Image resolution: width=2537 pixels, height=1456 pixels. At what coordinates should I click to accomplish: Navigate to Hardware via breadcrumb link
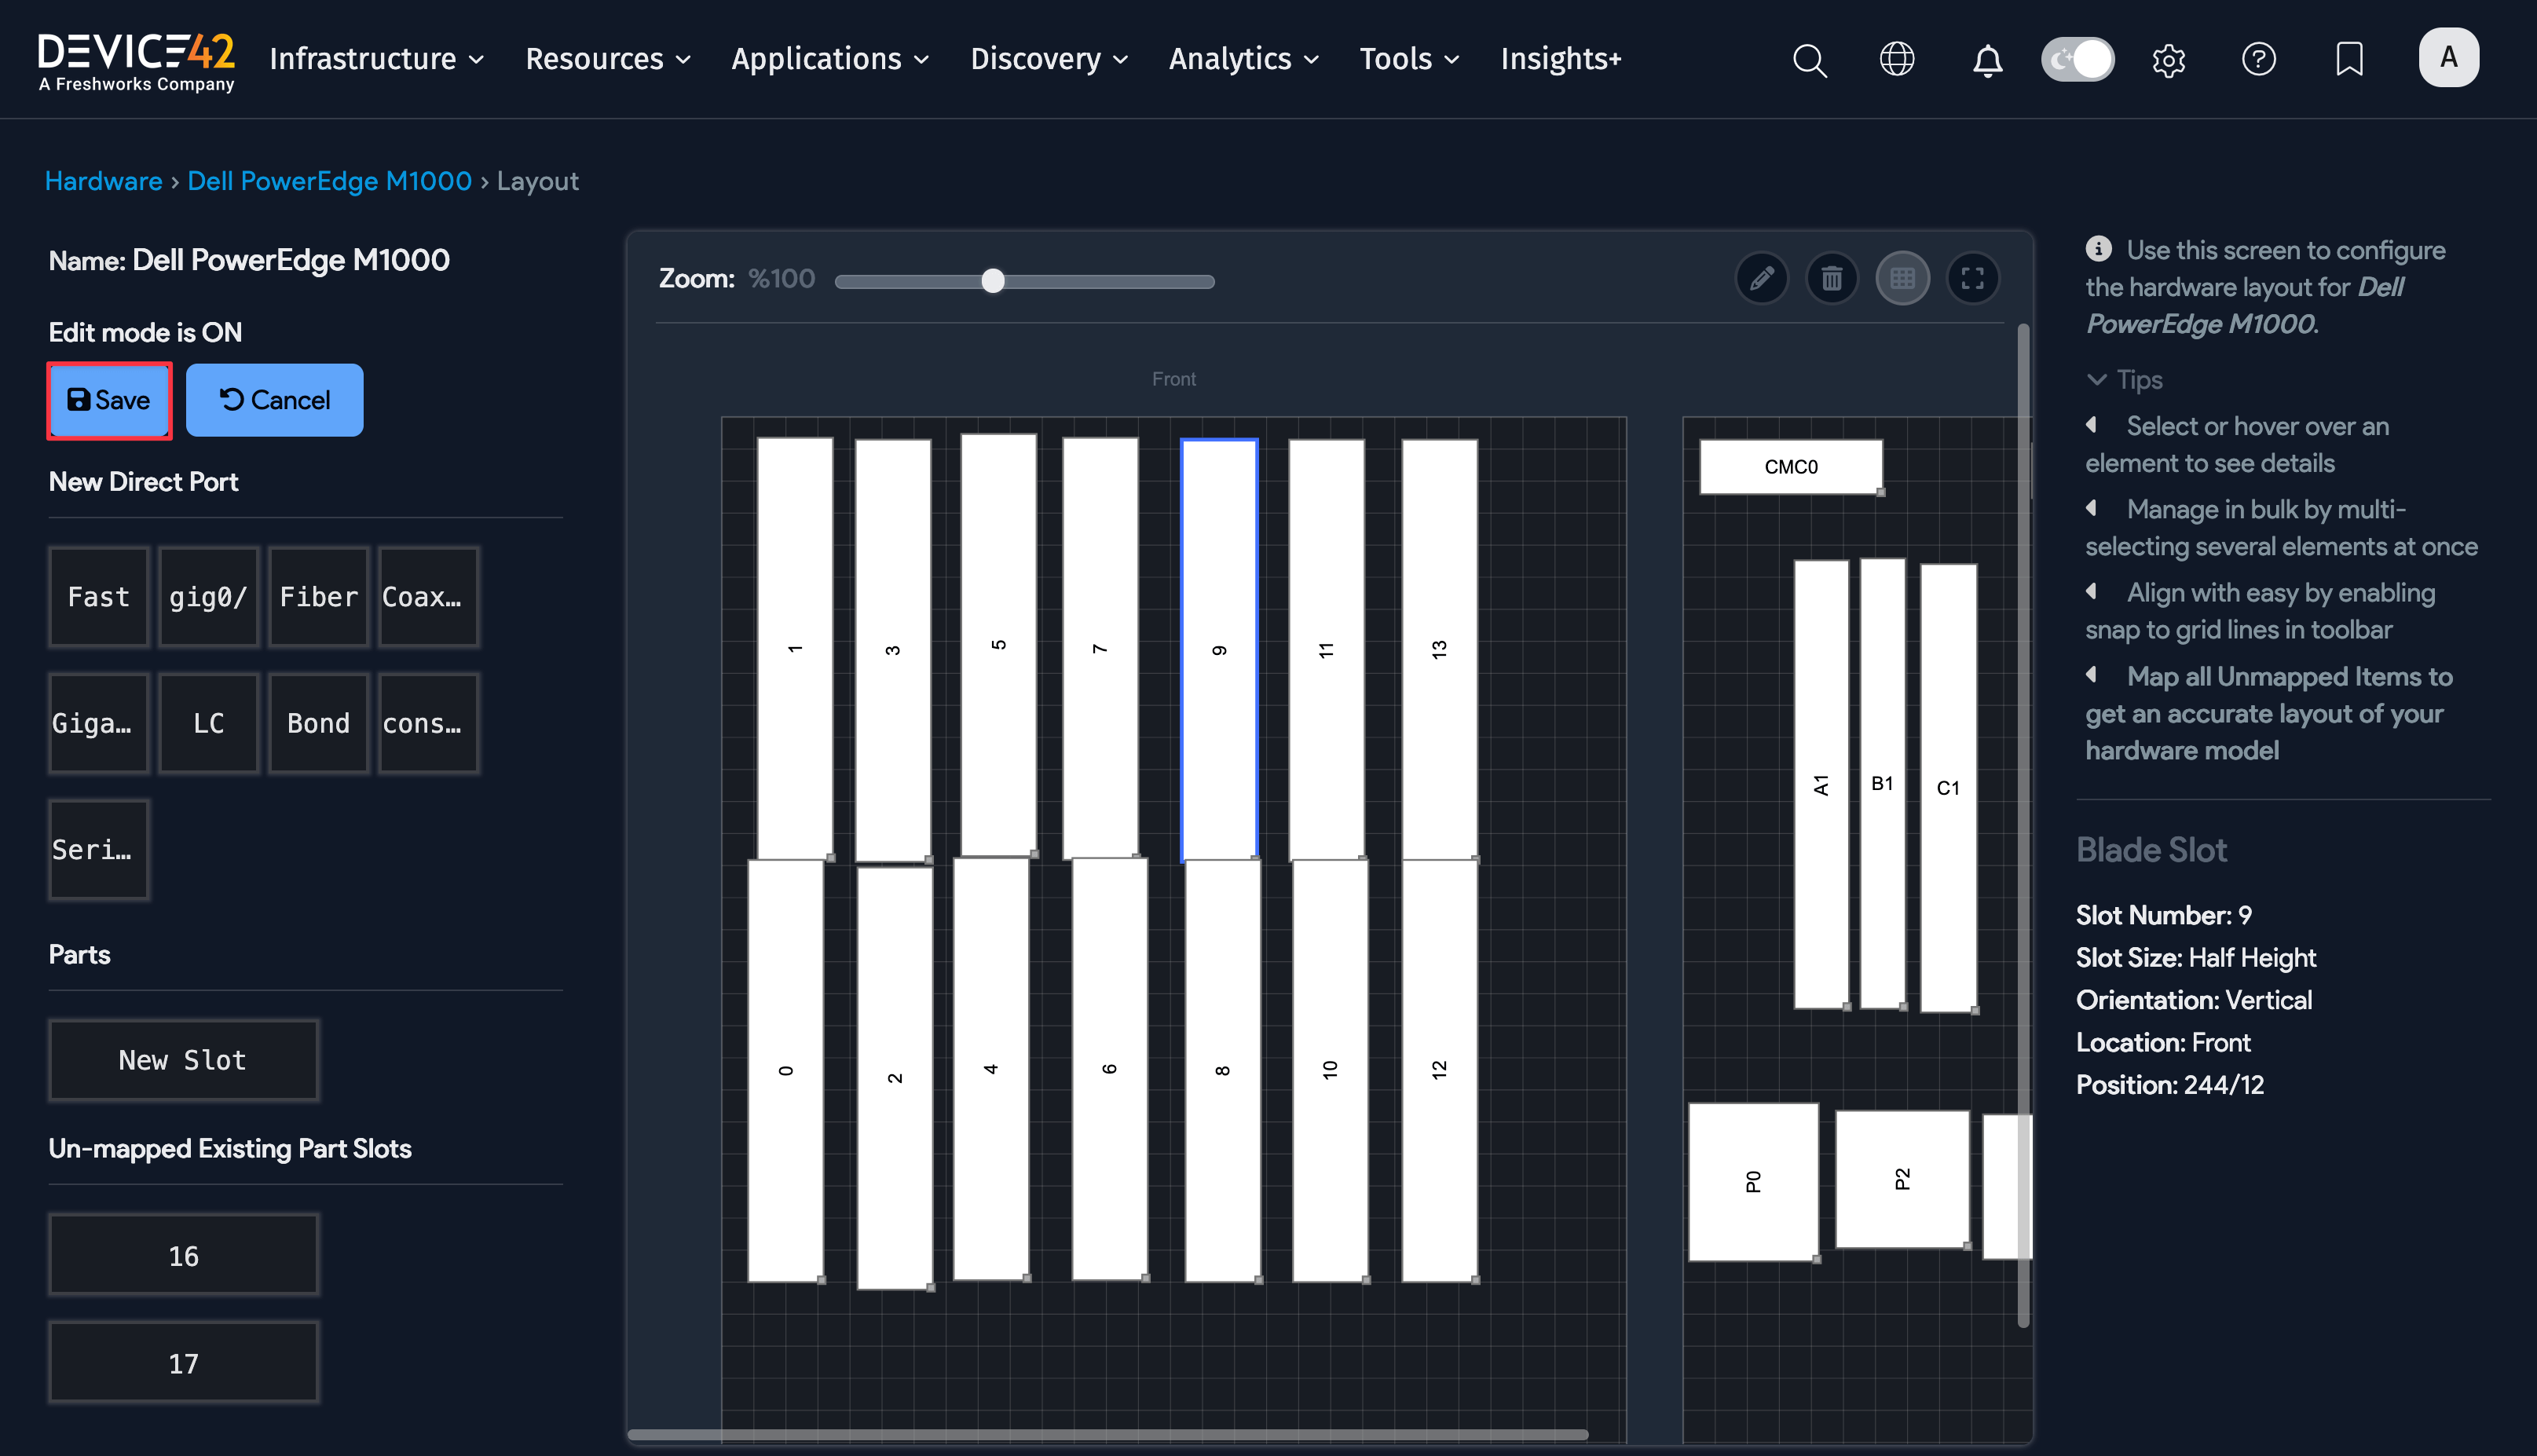click(103, 181)
